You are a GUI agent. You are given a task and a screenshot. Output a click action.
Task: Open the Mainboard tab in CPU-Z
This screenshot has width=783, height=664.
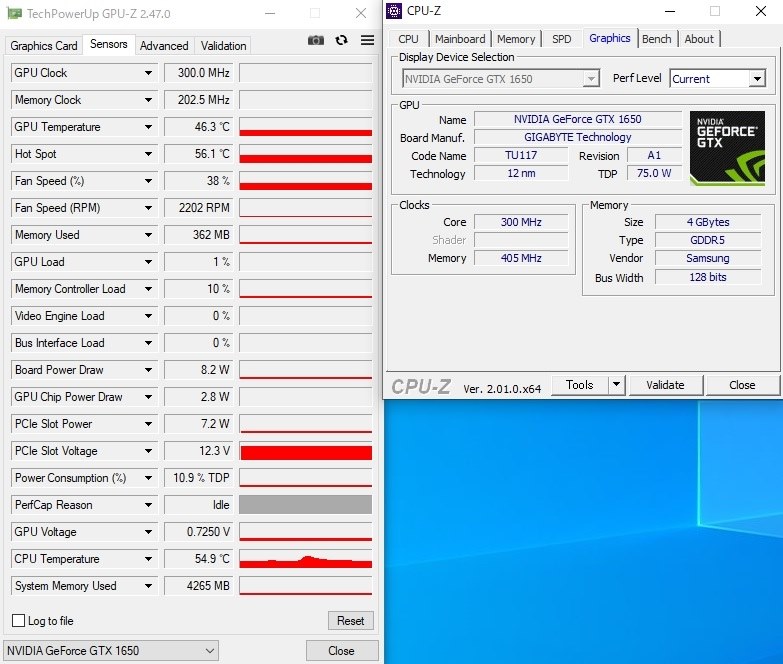pos(460,39)
